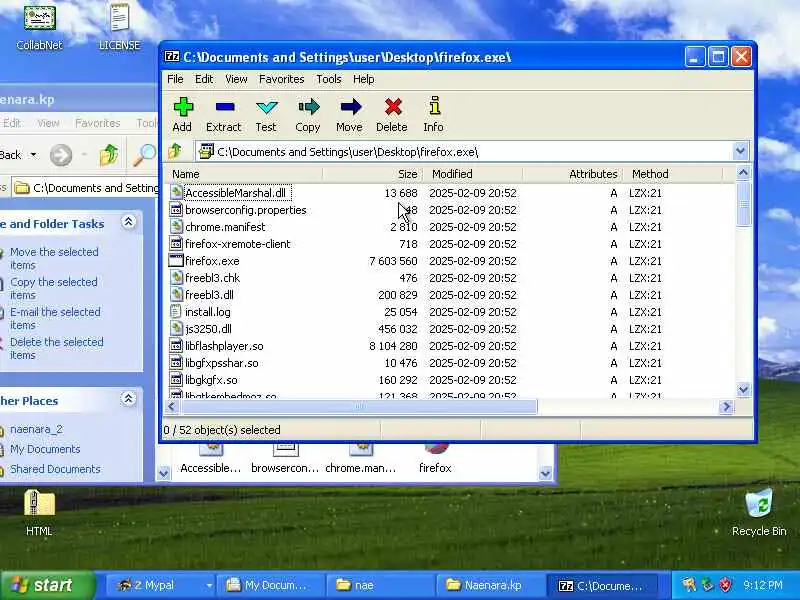
Task: Open the 7-Zip File menu
Action: pyautogui.click(x=175, y=79)
